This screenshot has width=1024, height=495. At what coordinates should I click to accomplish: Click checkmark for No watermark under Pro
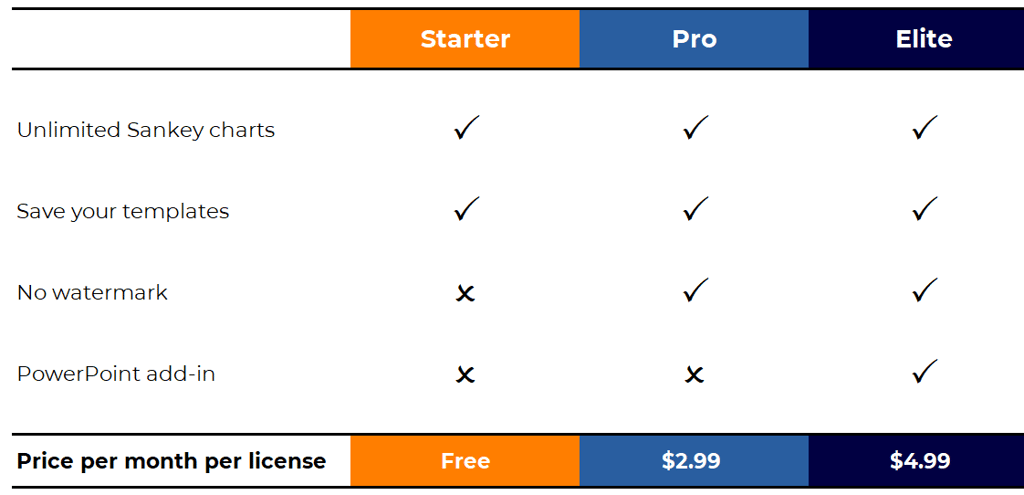coord(695,290)
